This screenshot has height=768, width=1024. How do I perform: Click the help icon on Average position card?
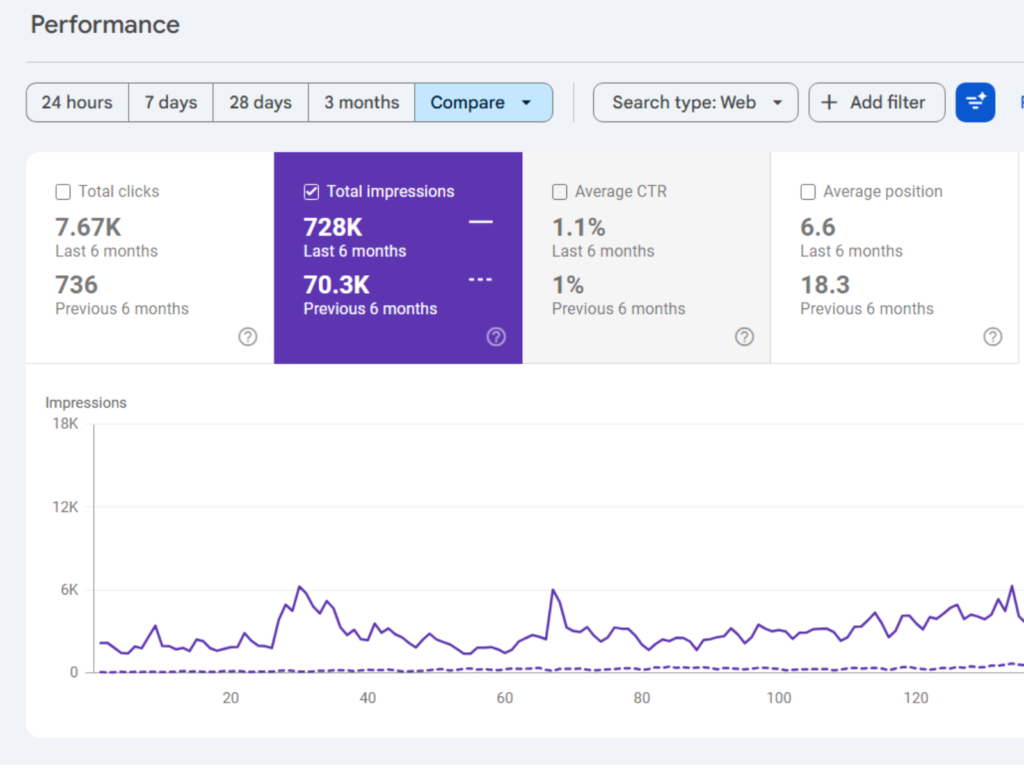[992, 337]
